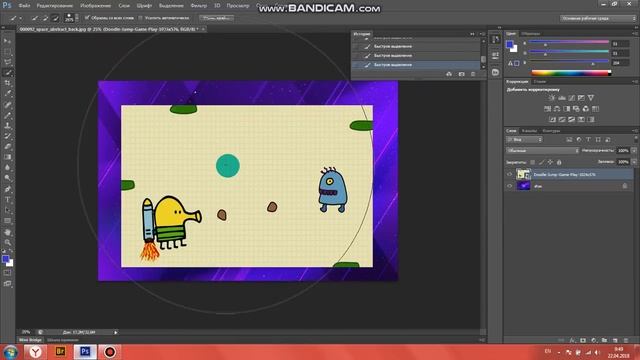Switch to the Channels tab

(x=529, y=131)
